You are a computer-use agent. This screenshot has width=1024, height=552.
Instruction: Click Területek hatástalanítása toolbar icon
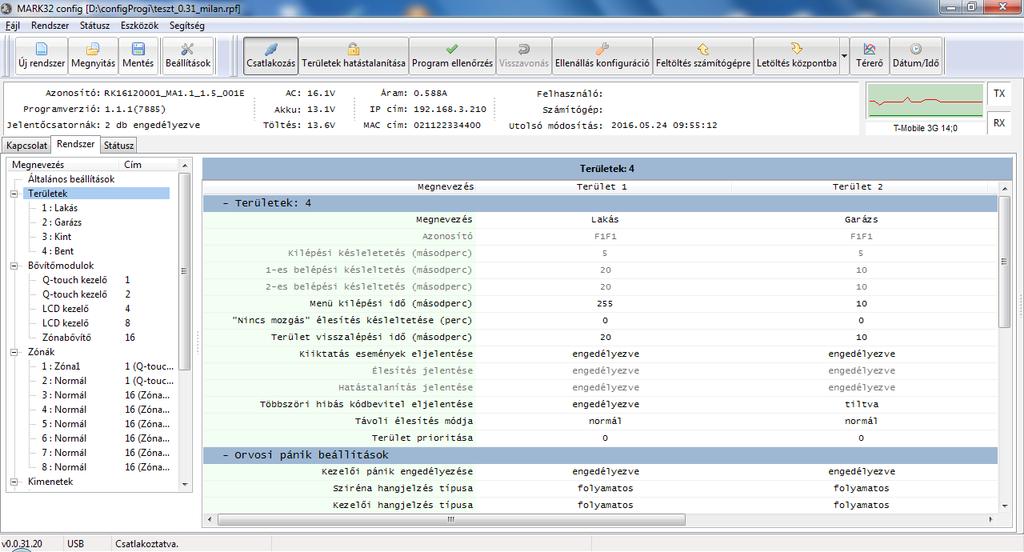[x=353, y=56]
